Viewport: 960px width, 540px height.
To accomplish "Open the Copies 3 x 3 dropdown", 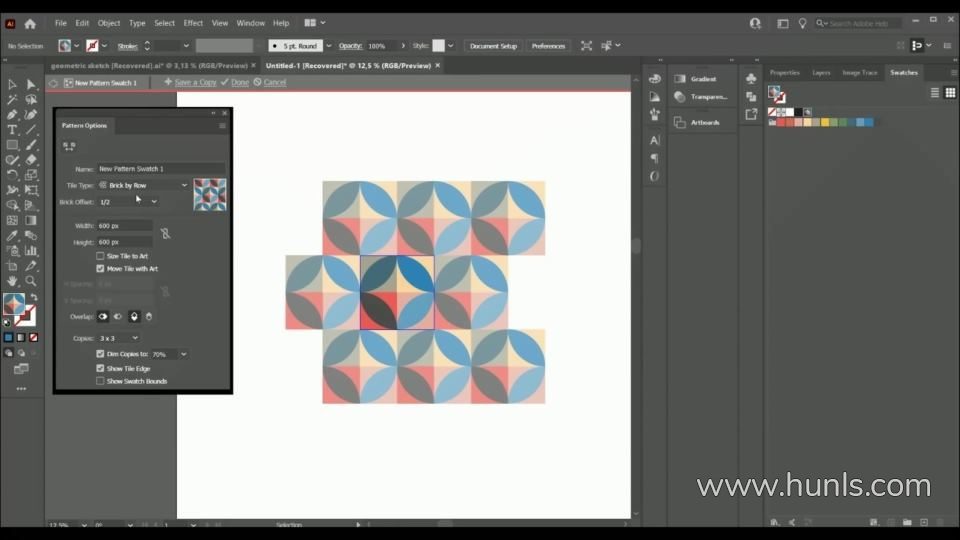I will (x=118, y=338).
